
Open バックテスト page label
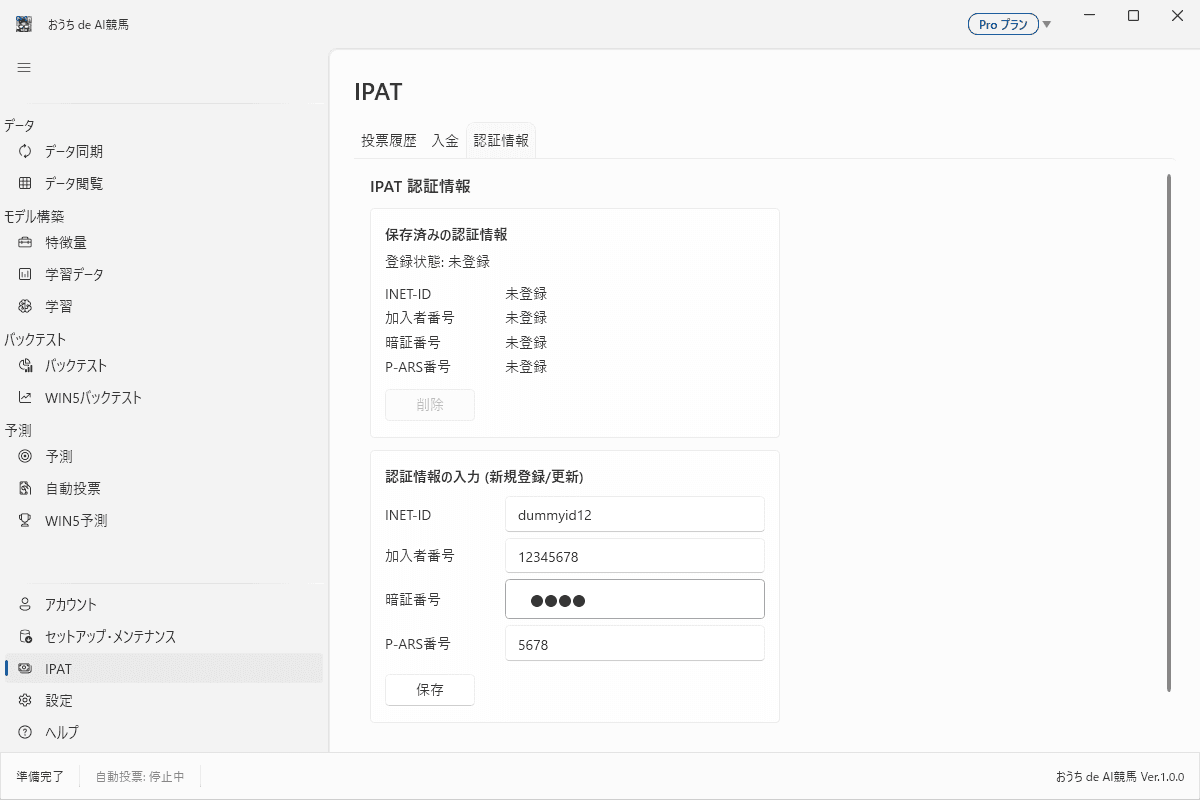pyautogui.click(x=76, y=366)
